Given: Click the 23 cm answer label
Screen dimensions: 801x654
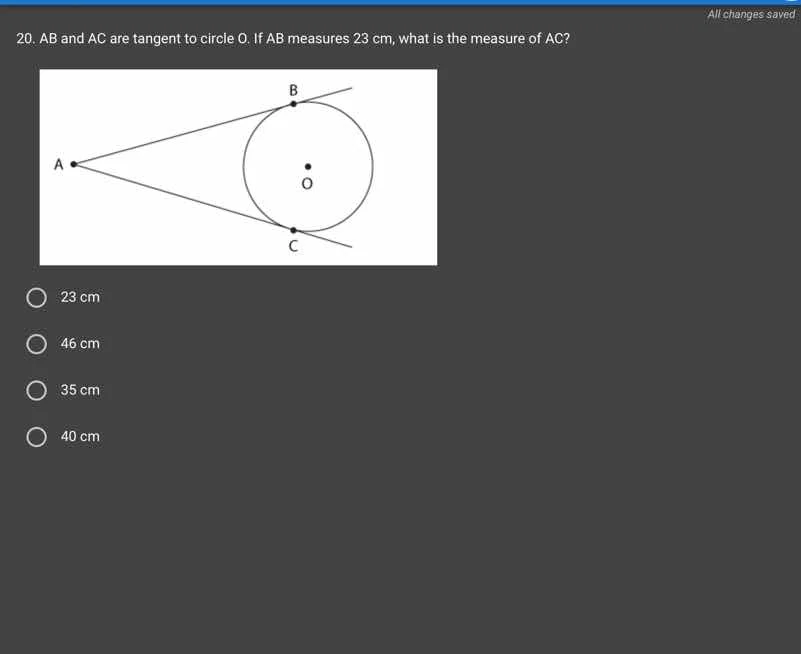Looking at the screenshot, I should click(x=79, y=296).
